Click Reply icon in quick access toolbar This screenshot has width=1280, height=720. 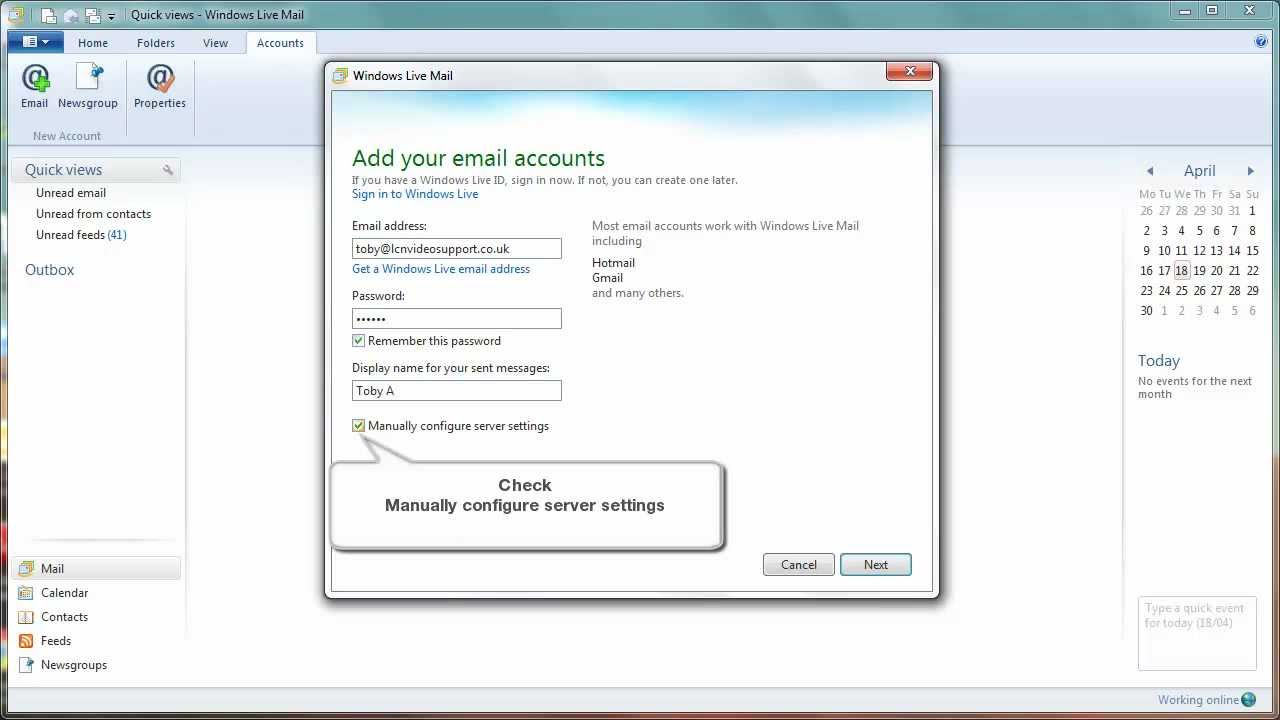(71, 15)
